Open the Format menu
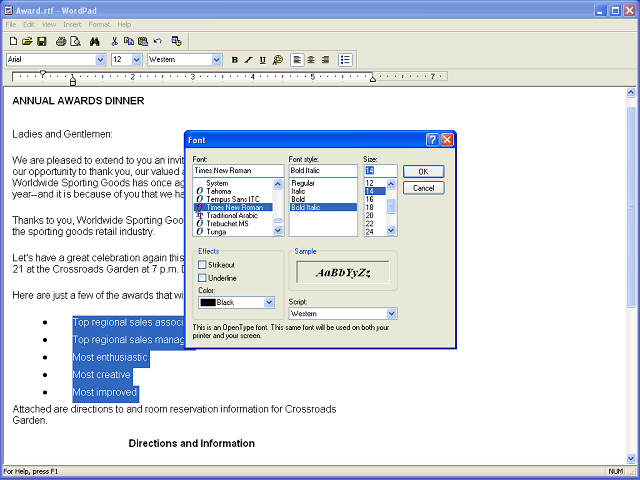 (99, 24)
